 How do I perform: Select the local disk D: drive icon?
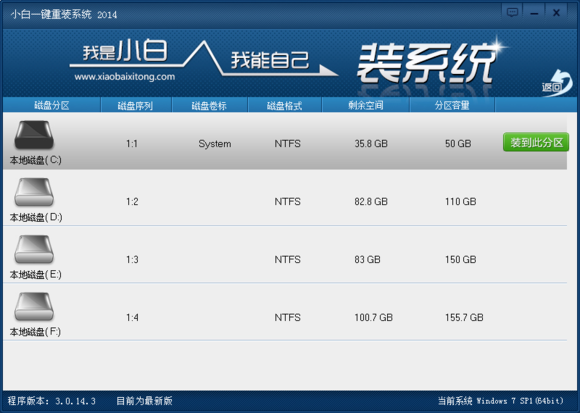[34, 192]
